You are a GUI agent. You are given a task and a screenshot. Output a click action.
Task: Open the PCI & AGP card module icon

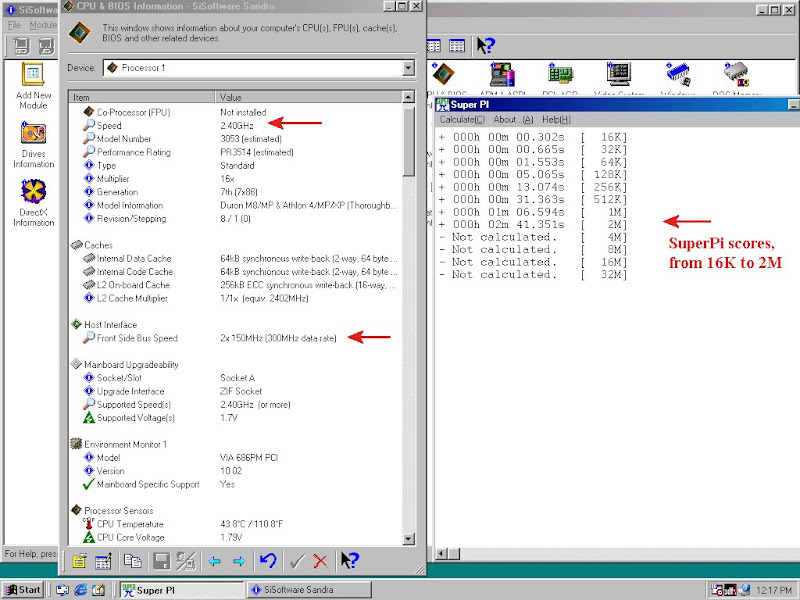[560, 74]
